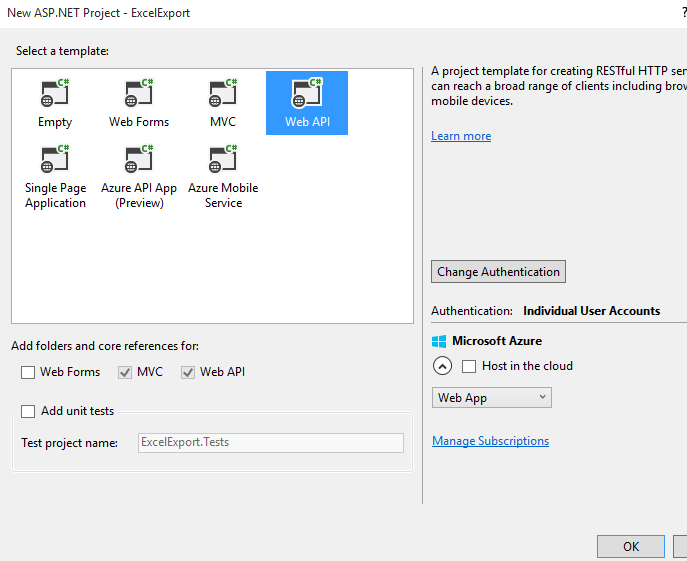This screenshot has width=687, height=561.
Task: Pick the Azure Mobile Service template
Action: [x=223, y=160]
